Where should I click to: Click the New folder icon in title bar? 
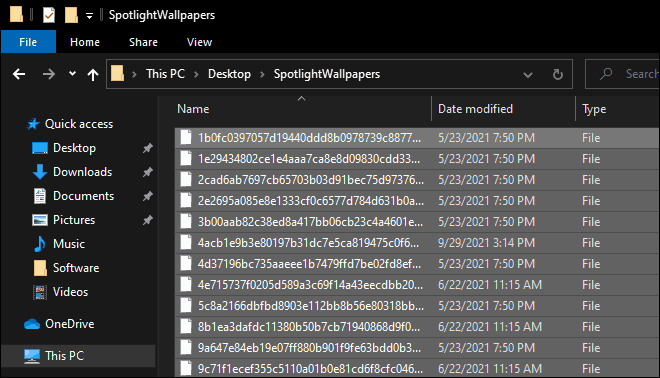pyautogui.click(x=71, y=15)
